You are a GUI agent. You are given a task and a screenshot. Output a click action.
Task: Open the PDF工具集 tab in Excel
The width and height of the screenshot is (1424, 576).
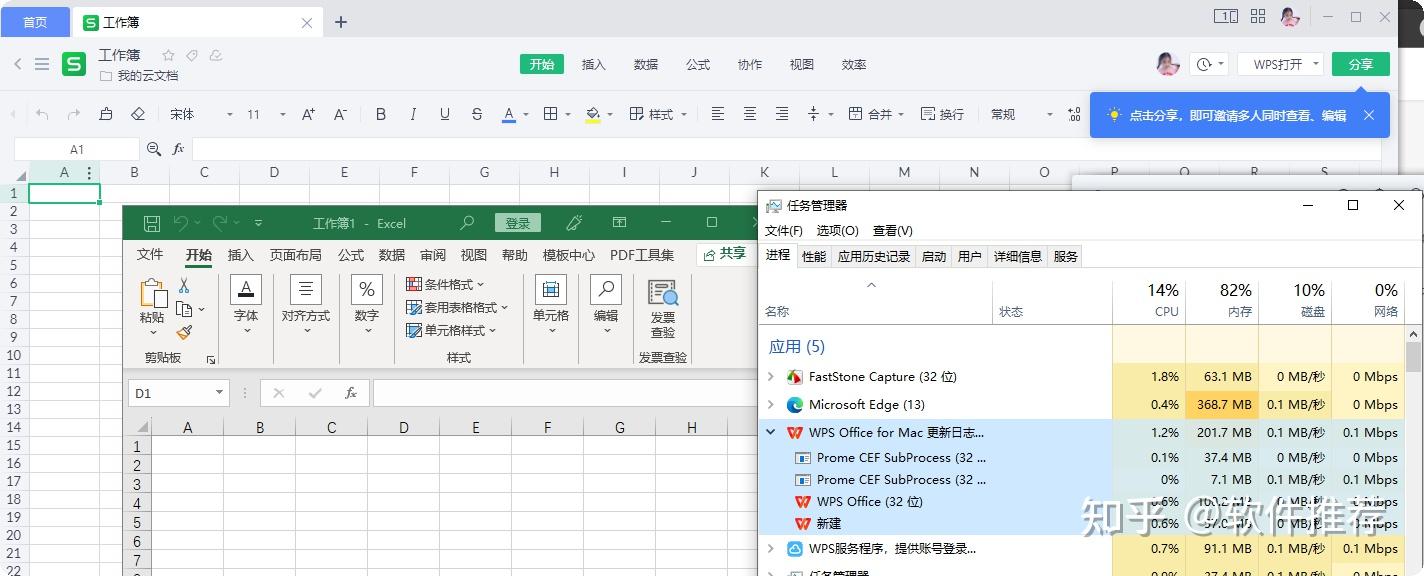coord(642,255)
